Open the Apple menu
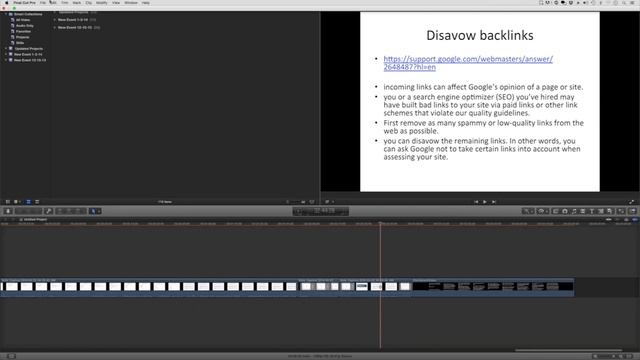Viewport: 640px width, 360px height. (x=6, y=3)
